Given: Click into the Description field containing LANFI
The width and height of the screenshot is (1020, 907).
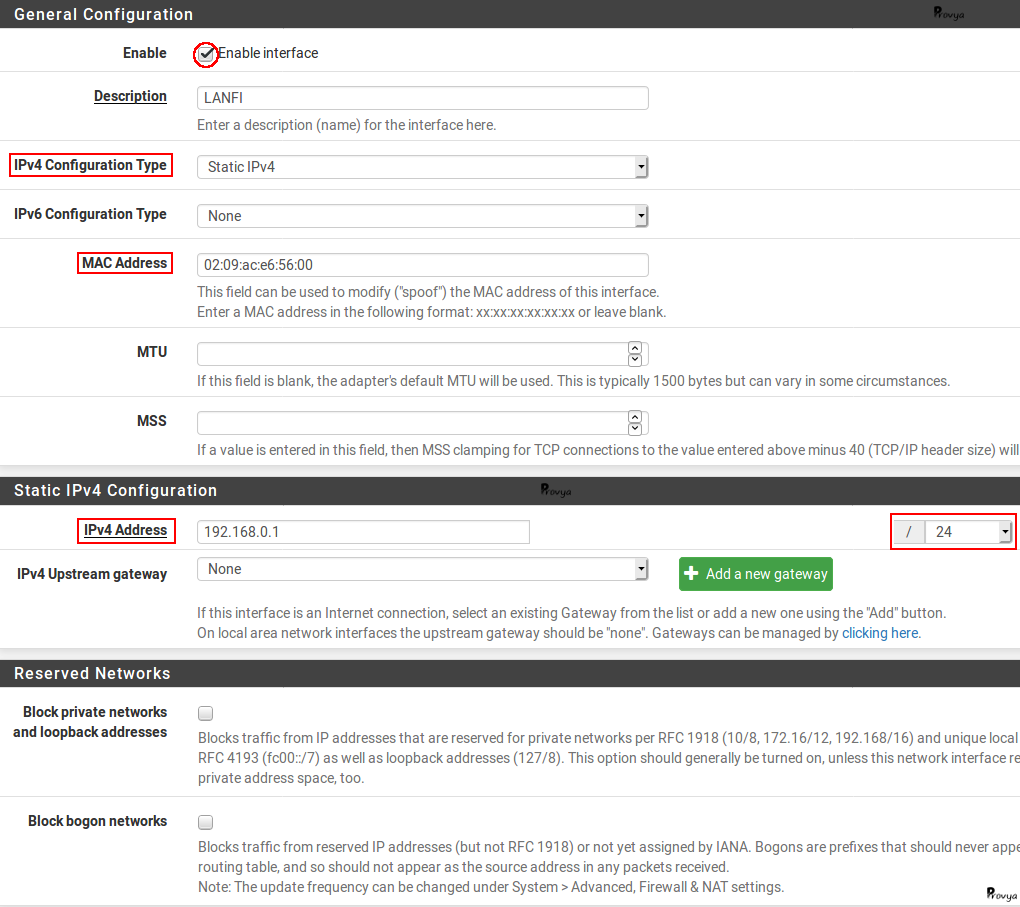Looking at the screenshot, I should click(422, 98).
